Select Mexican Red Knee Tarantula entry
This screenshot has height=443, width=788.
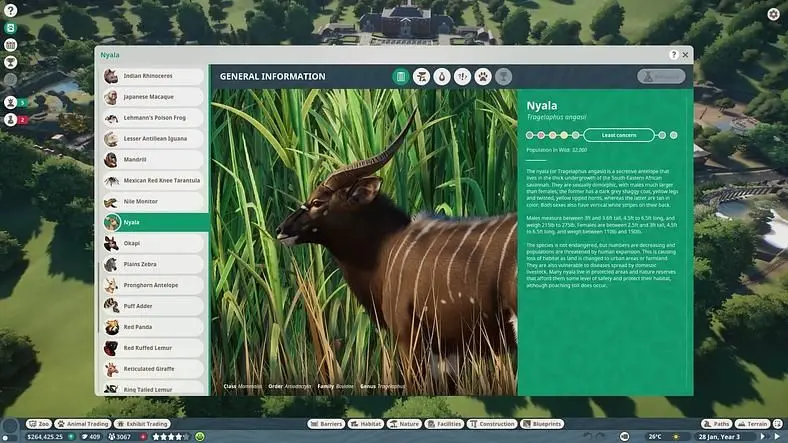(153, 181)
